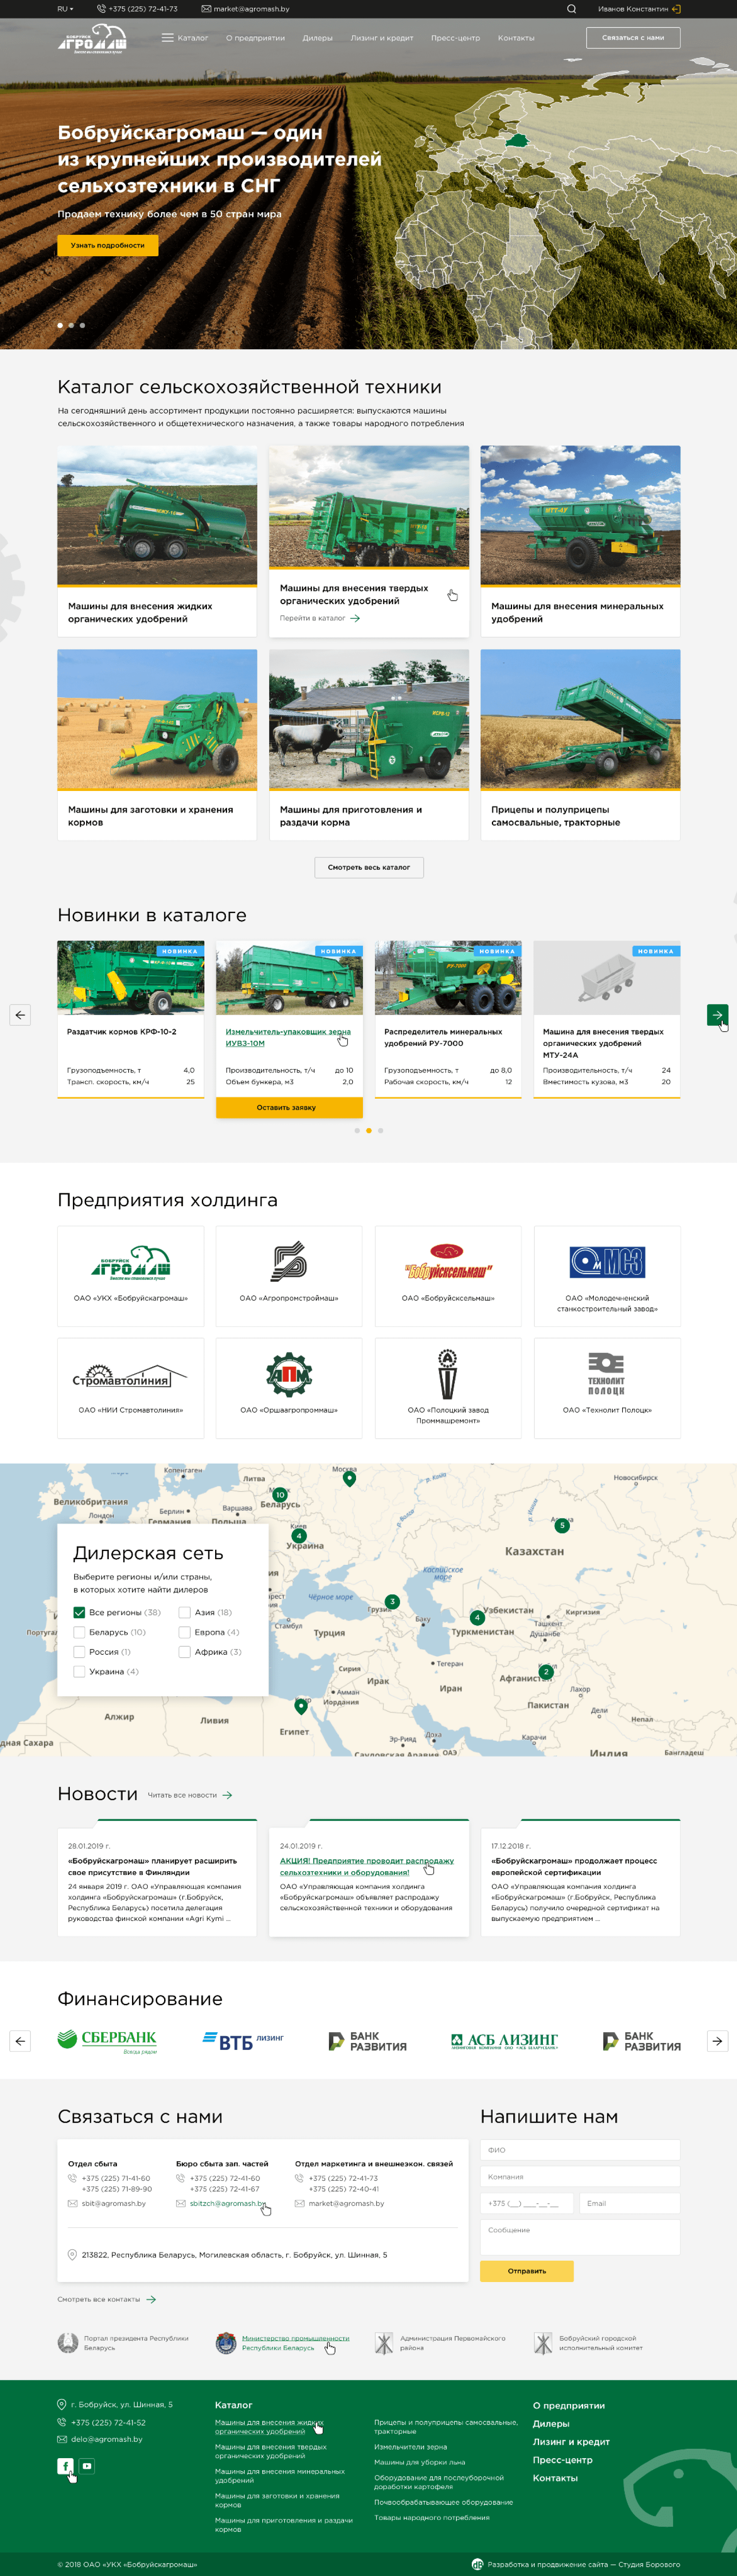Open the ОАО «Агропромстроймаш» logo tile
Image resolution: width=737 pixels, height=2576 pixels.
(x=289, y=1276)
